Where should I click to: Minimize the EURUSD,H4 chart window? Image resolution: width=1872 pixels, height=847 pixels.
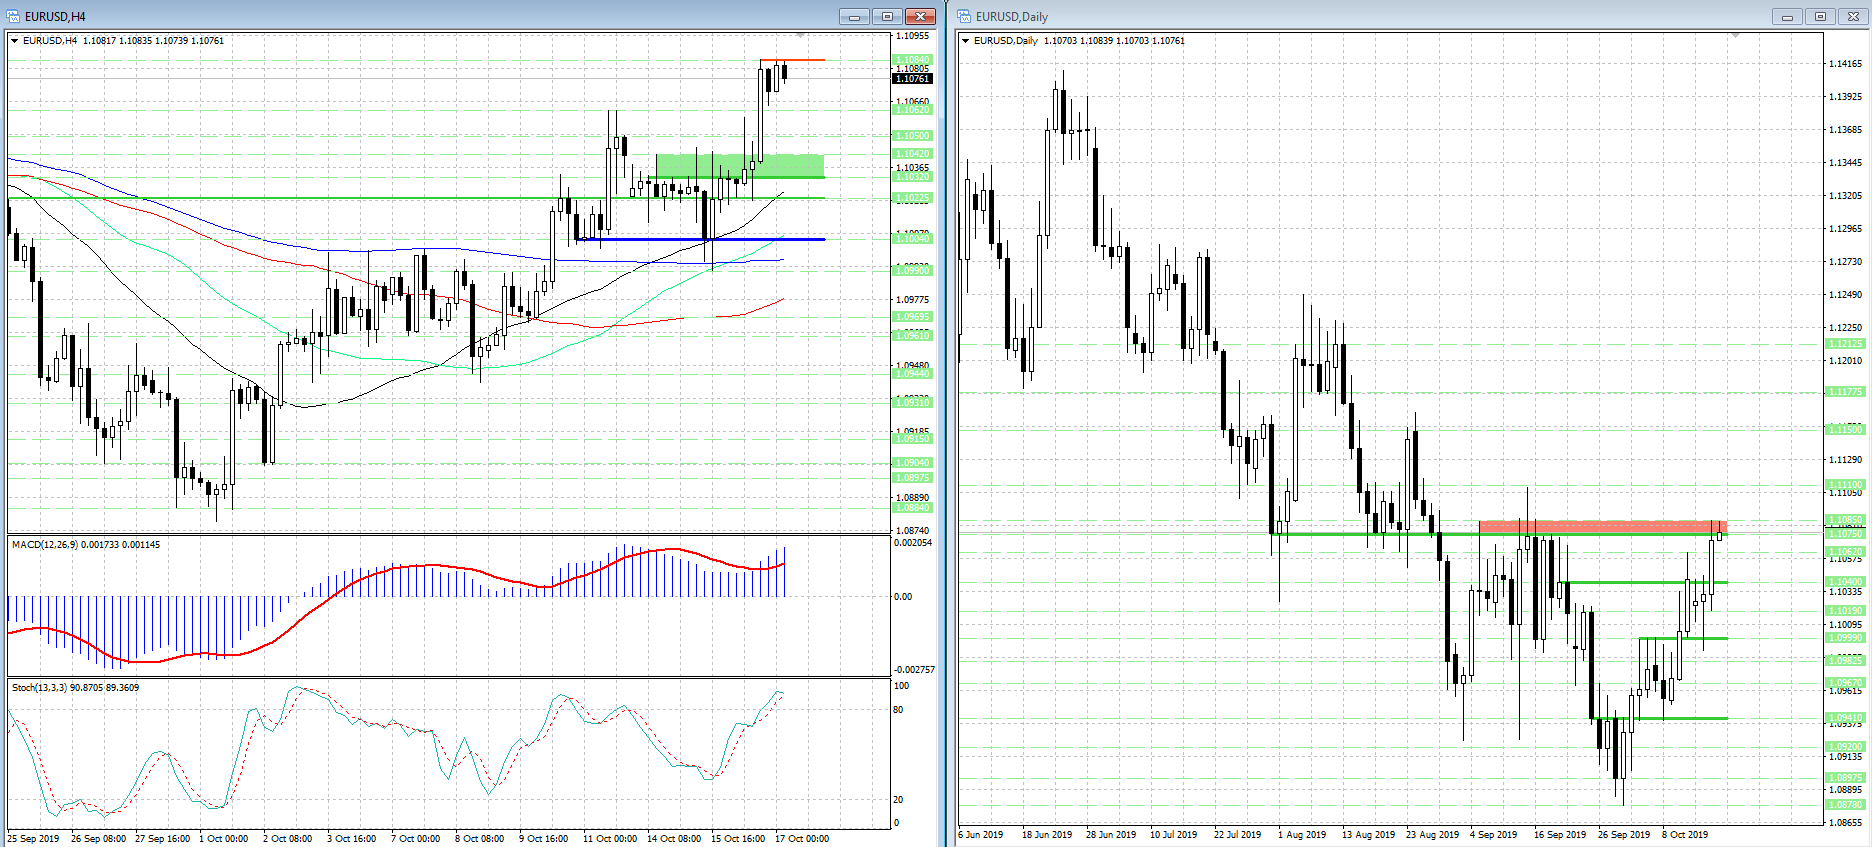[x=854, y=16]
